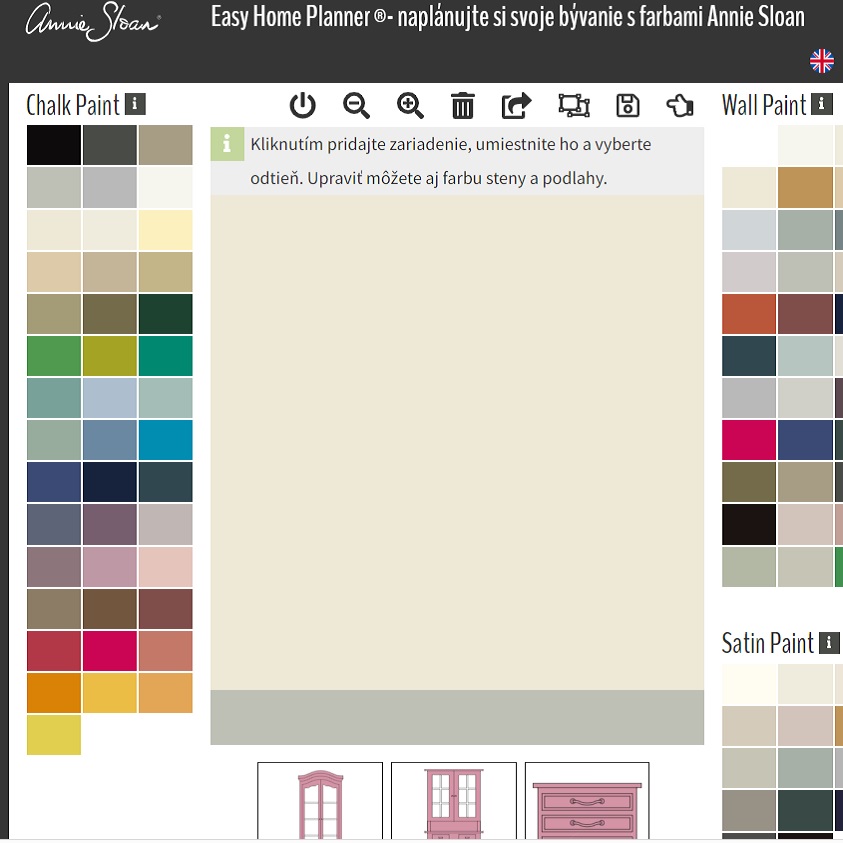Choose the teal green Chalk Paint swatch
The image size is (843, 843).
point(166,356)
